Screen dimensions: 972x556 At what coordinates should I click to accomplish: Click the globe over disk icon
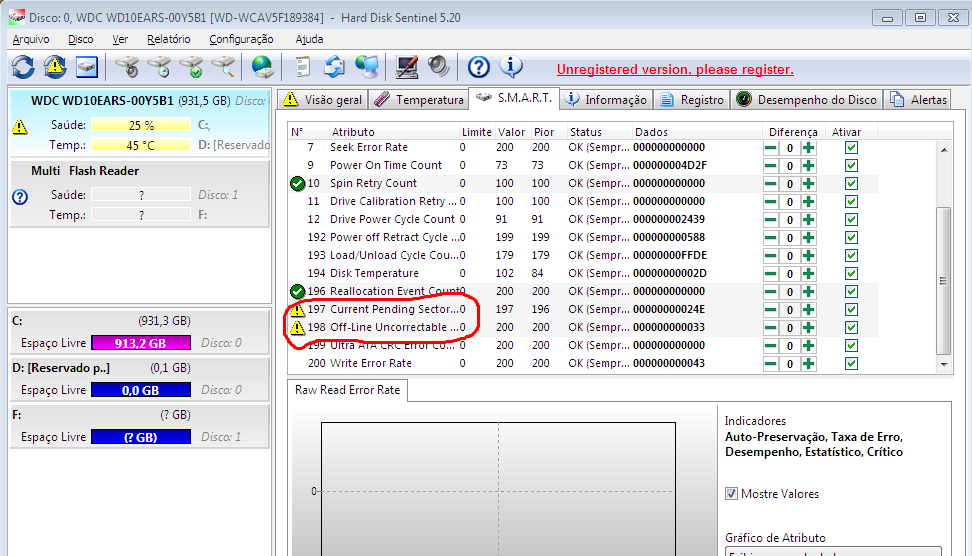click(x=263, y=66)
